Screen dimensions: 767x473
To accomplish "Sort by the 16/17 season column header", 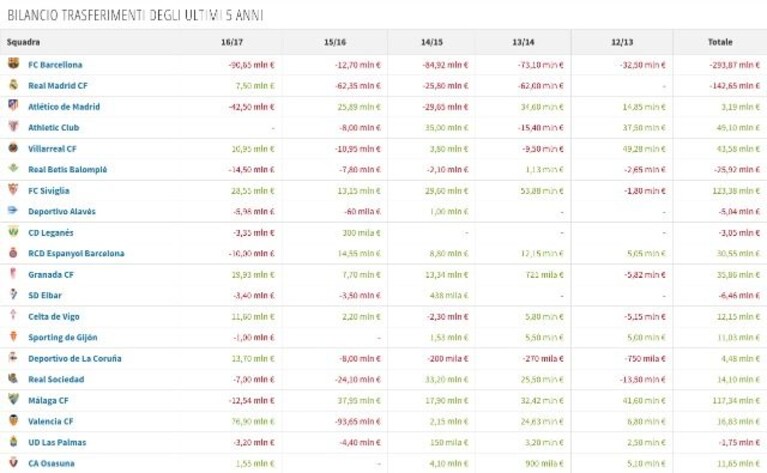I will 232,42.
